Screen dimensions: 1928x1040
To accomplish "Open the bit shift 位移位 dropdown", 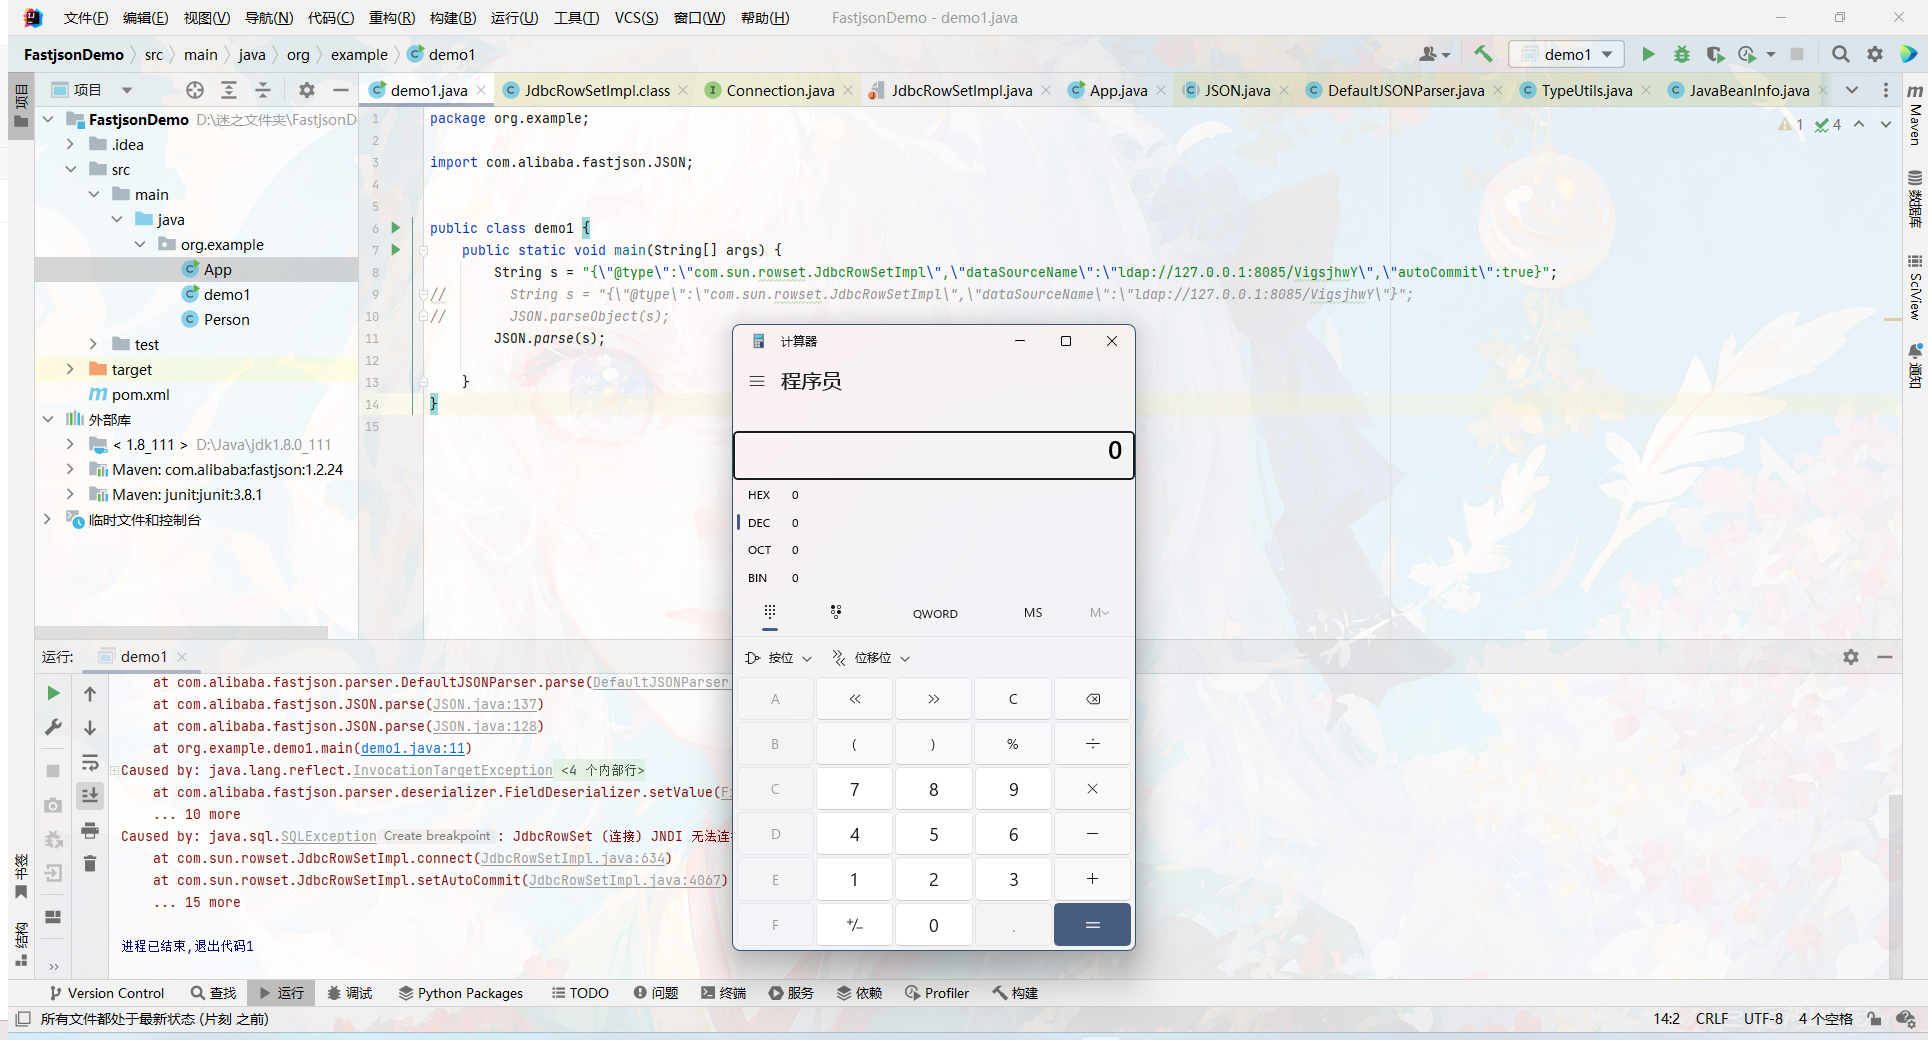I will [x=871, y=658].
